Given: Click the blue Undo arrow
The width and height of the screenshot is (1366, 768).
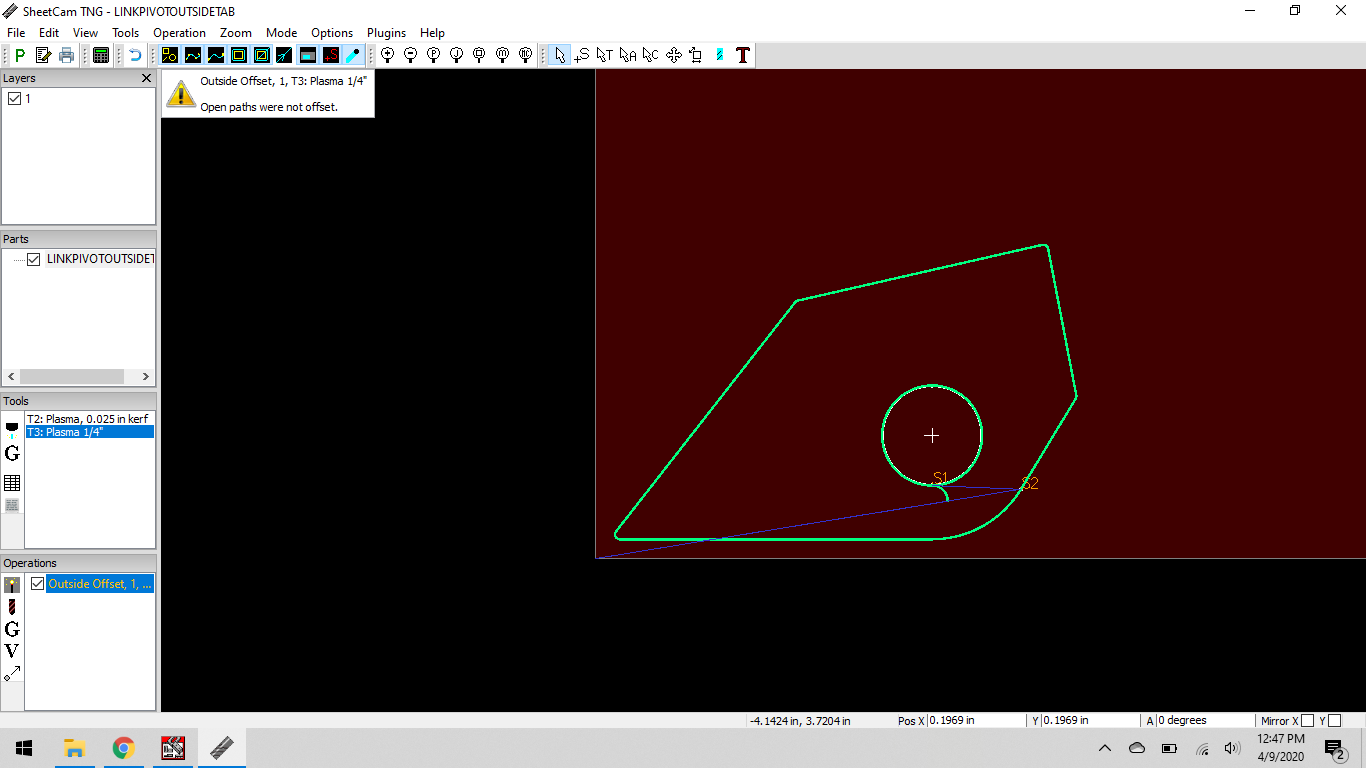Looking at the screenshot, I should 135,55.
